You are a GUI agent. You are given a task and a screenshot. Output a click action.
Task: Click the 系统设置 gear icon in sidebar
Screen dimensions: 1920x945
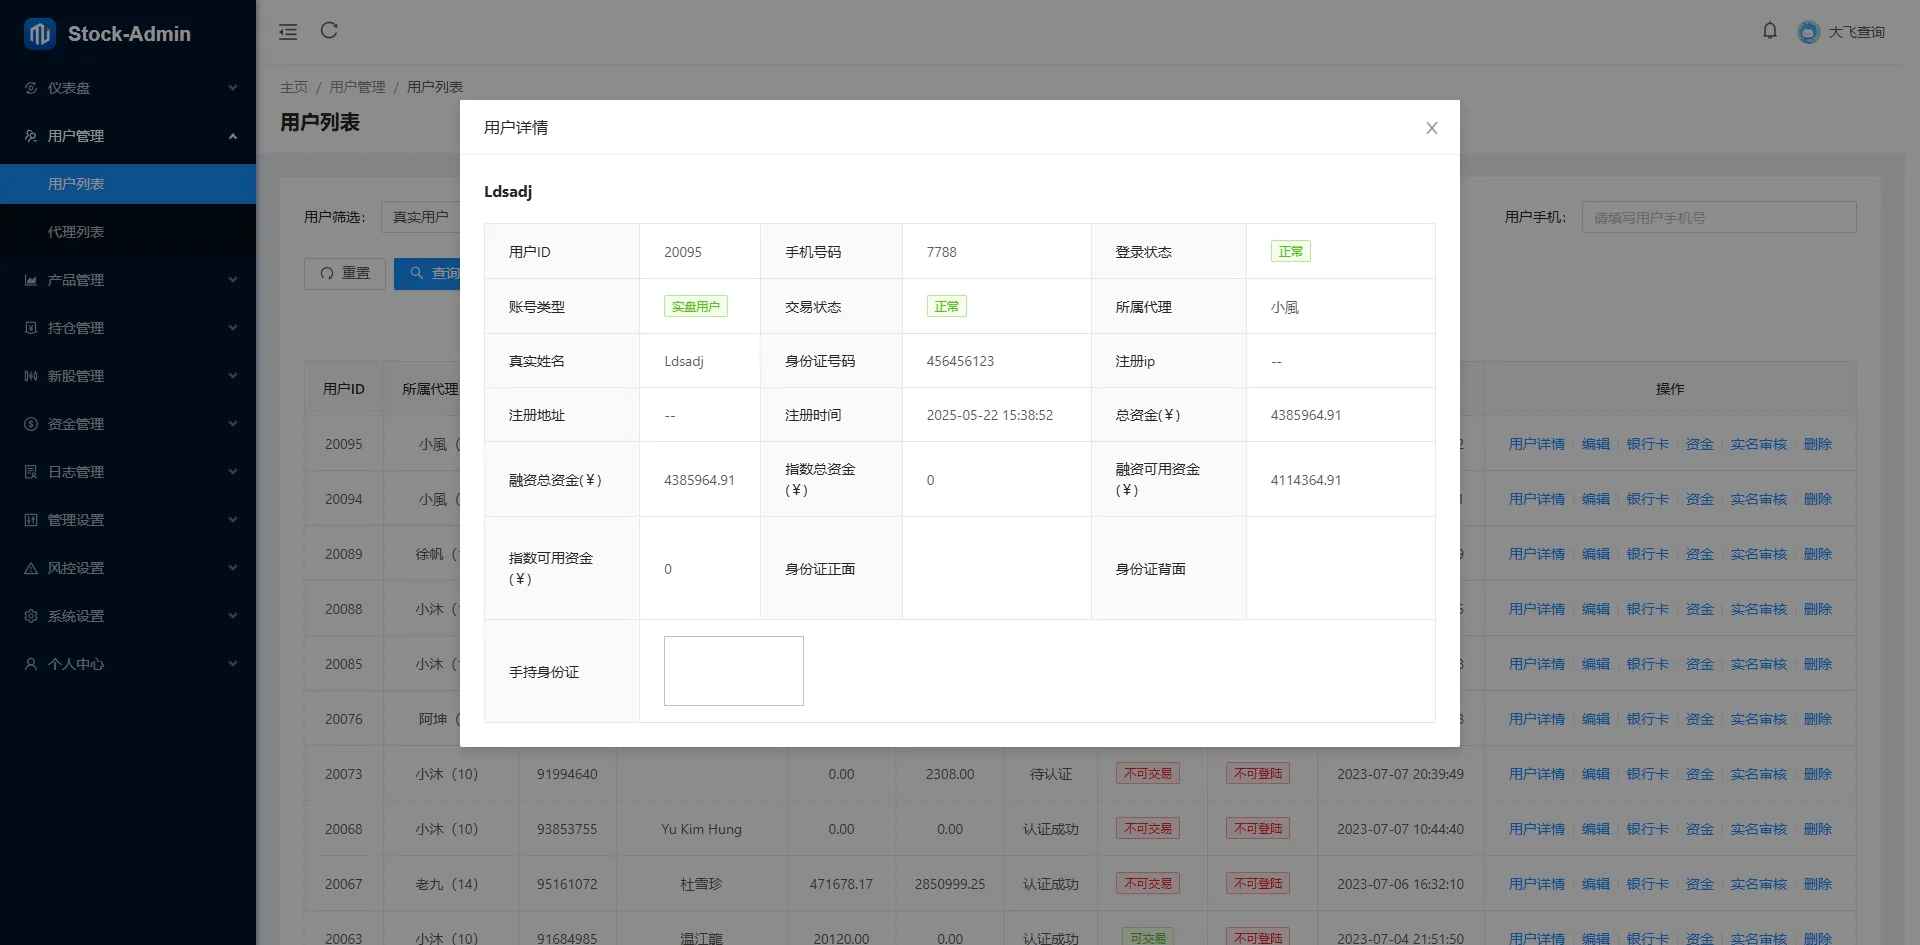[31, 616]
